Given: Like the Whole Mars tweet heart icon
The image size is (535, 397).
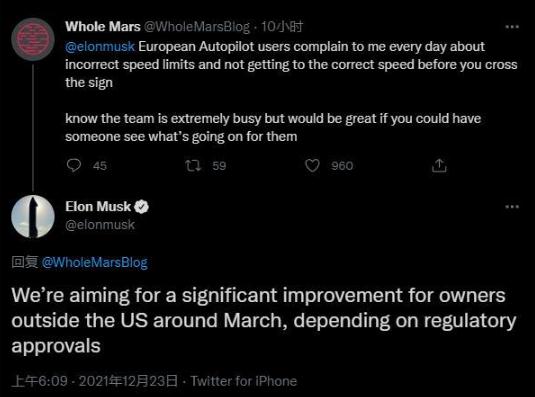Looking at the screenshot, I should point(312,166).
